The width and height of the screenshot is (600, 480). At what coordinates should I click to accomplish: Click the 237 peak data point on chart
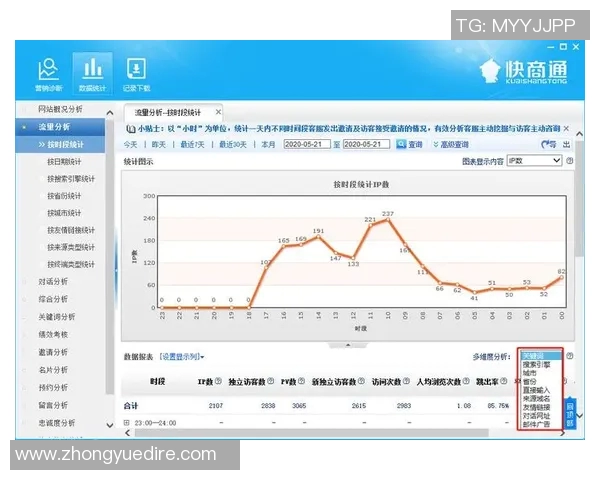point(388,220)
